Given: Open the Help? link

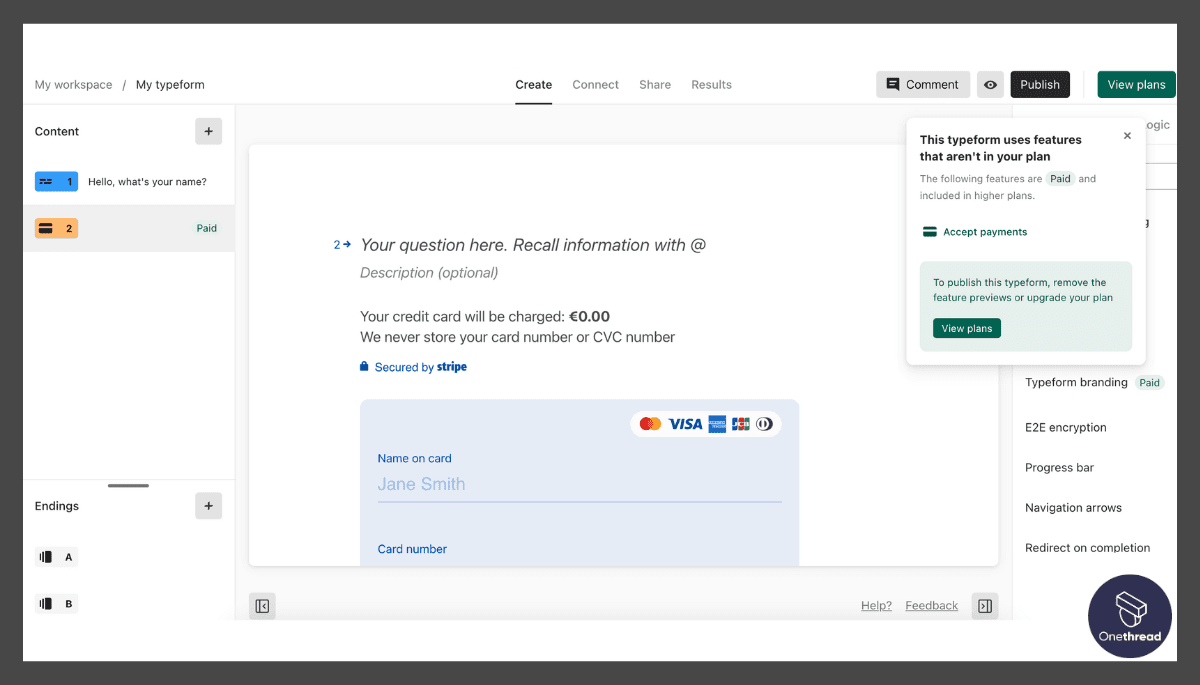Looking at the screenshot, I should [876, 606].
